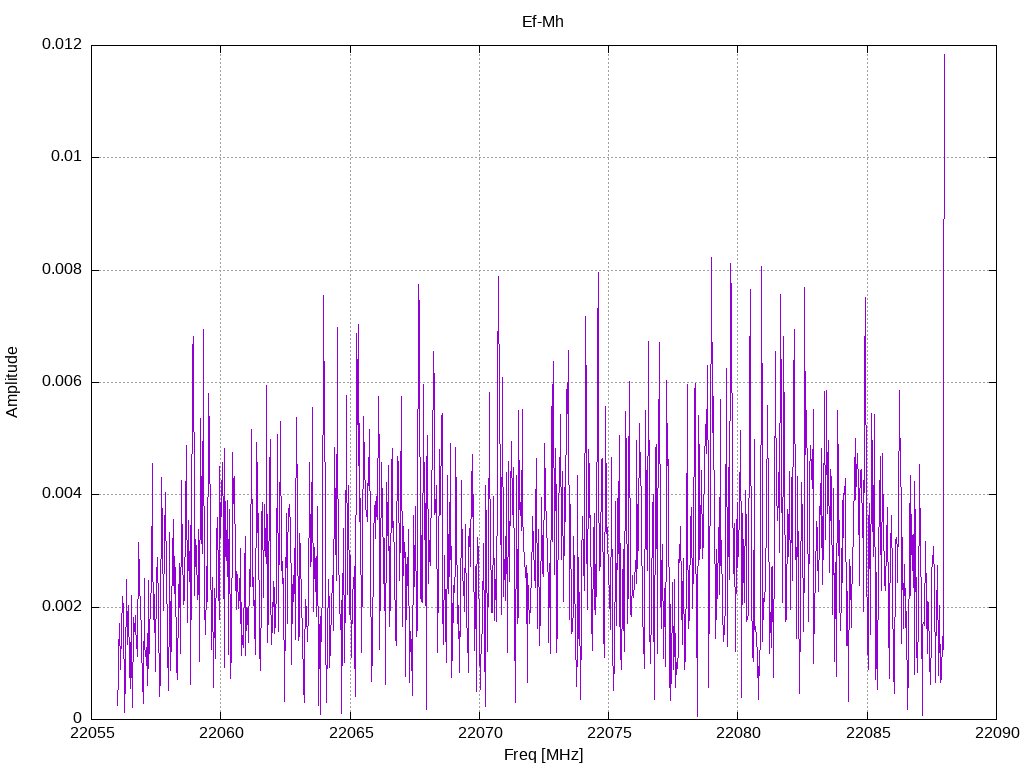Click the plot title Ef-Mh
This screenshot has height=768, width=1024.
[x=543, y=22]
